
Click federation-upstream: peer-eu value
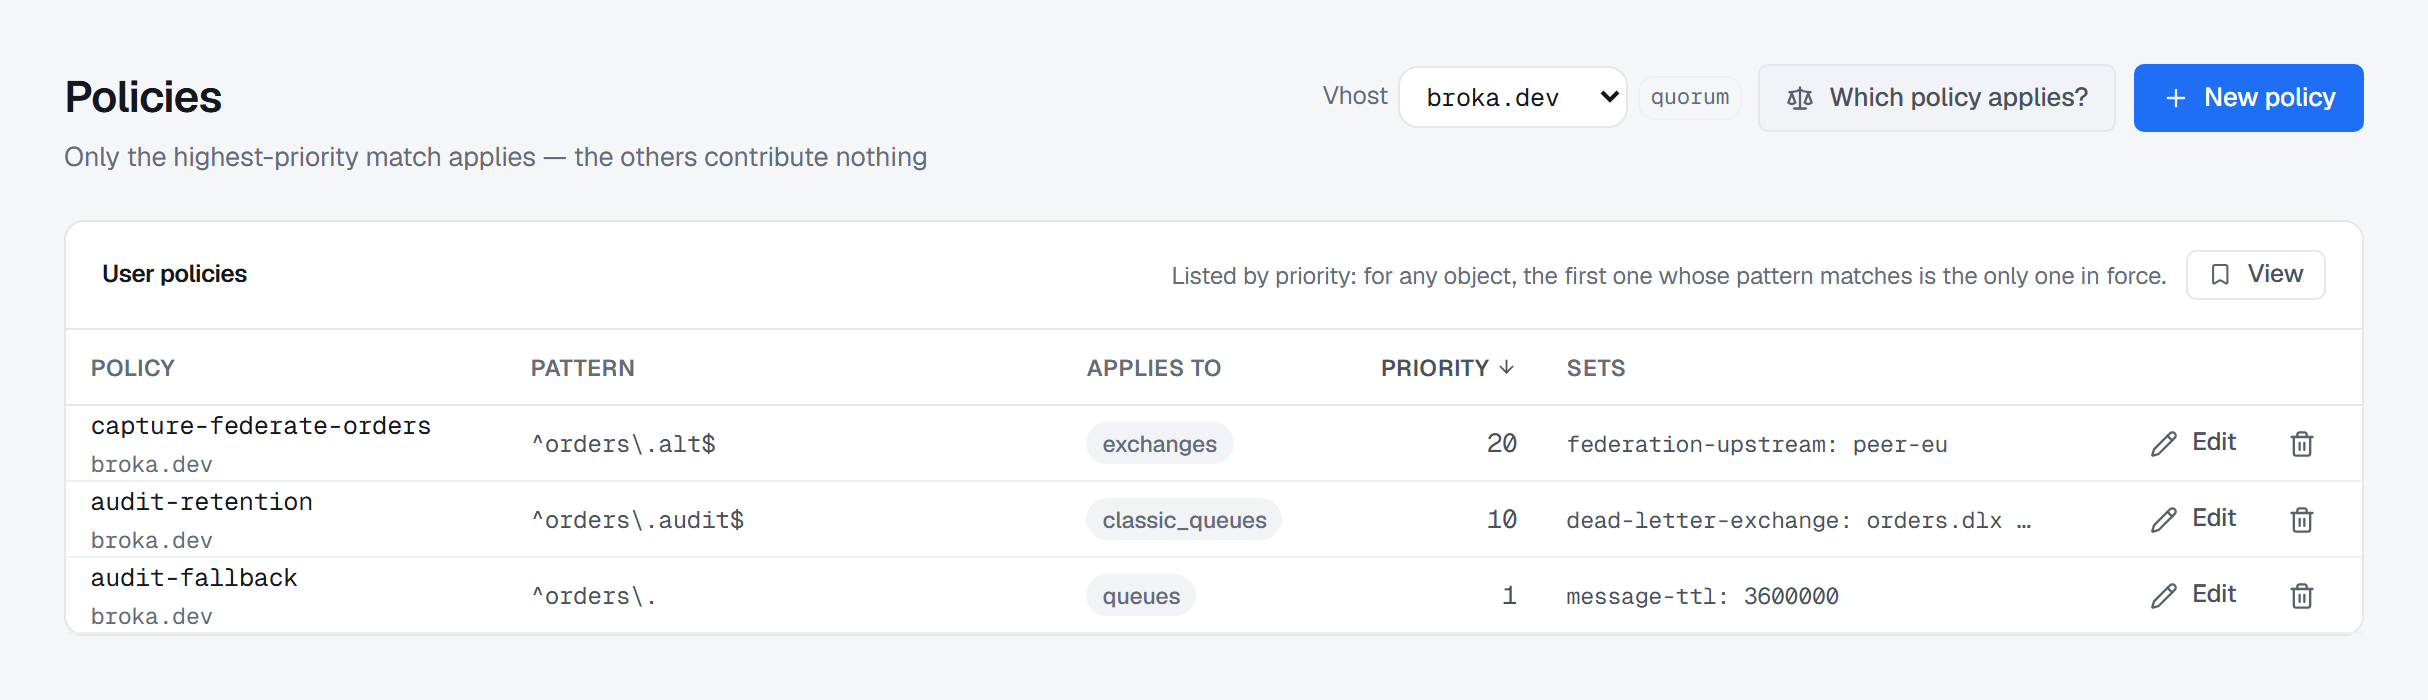click(x=1757, y=444)
